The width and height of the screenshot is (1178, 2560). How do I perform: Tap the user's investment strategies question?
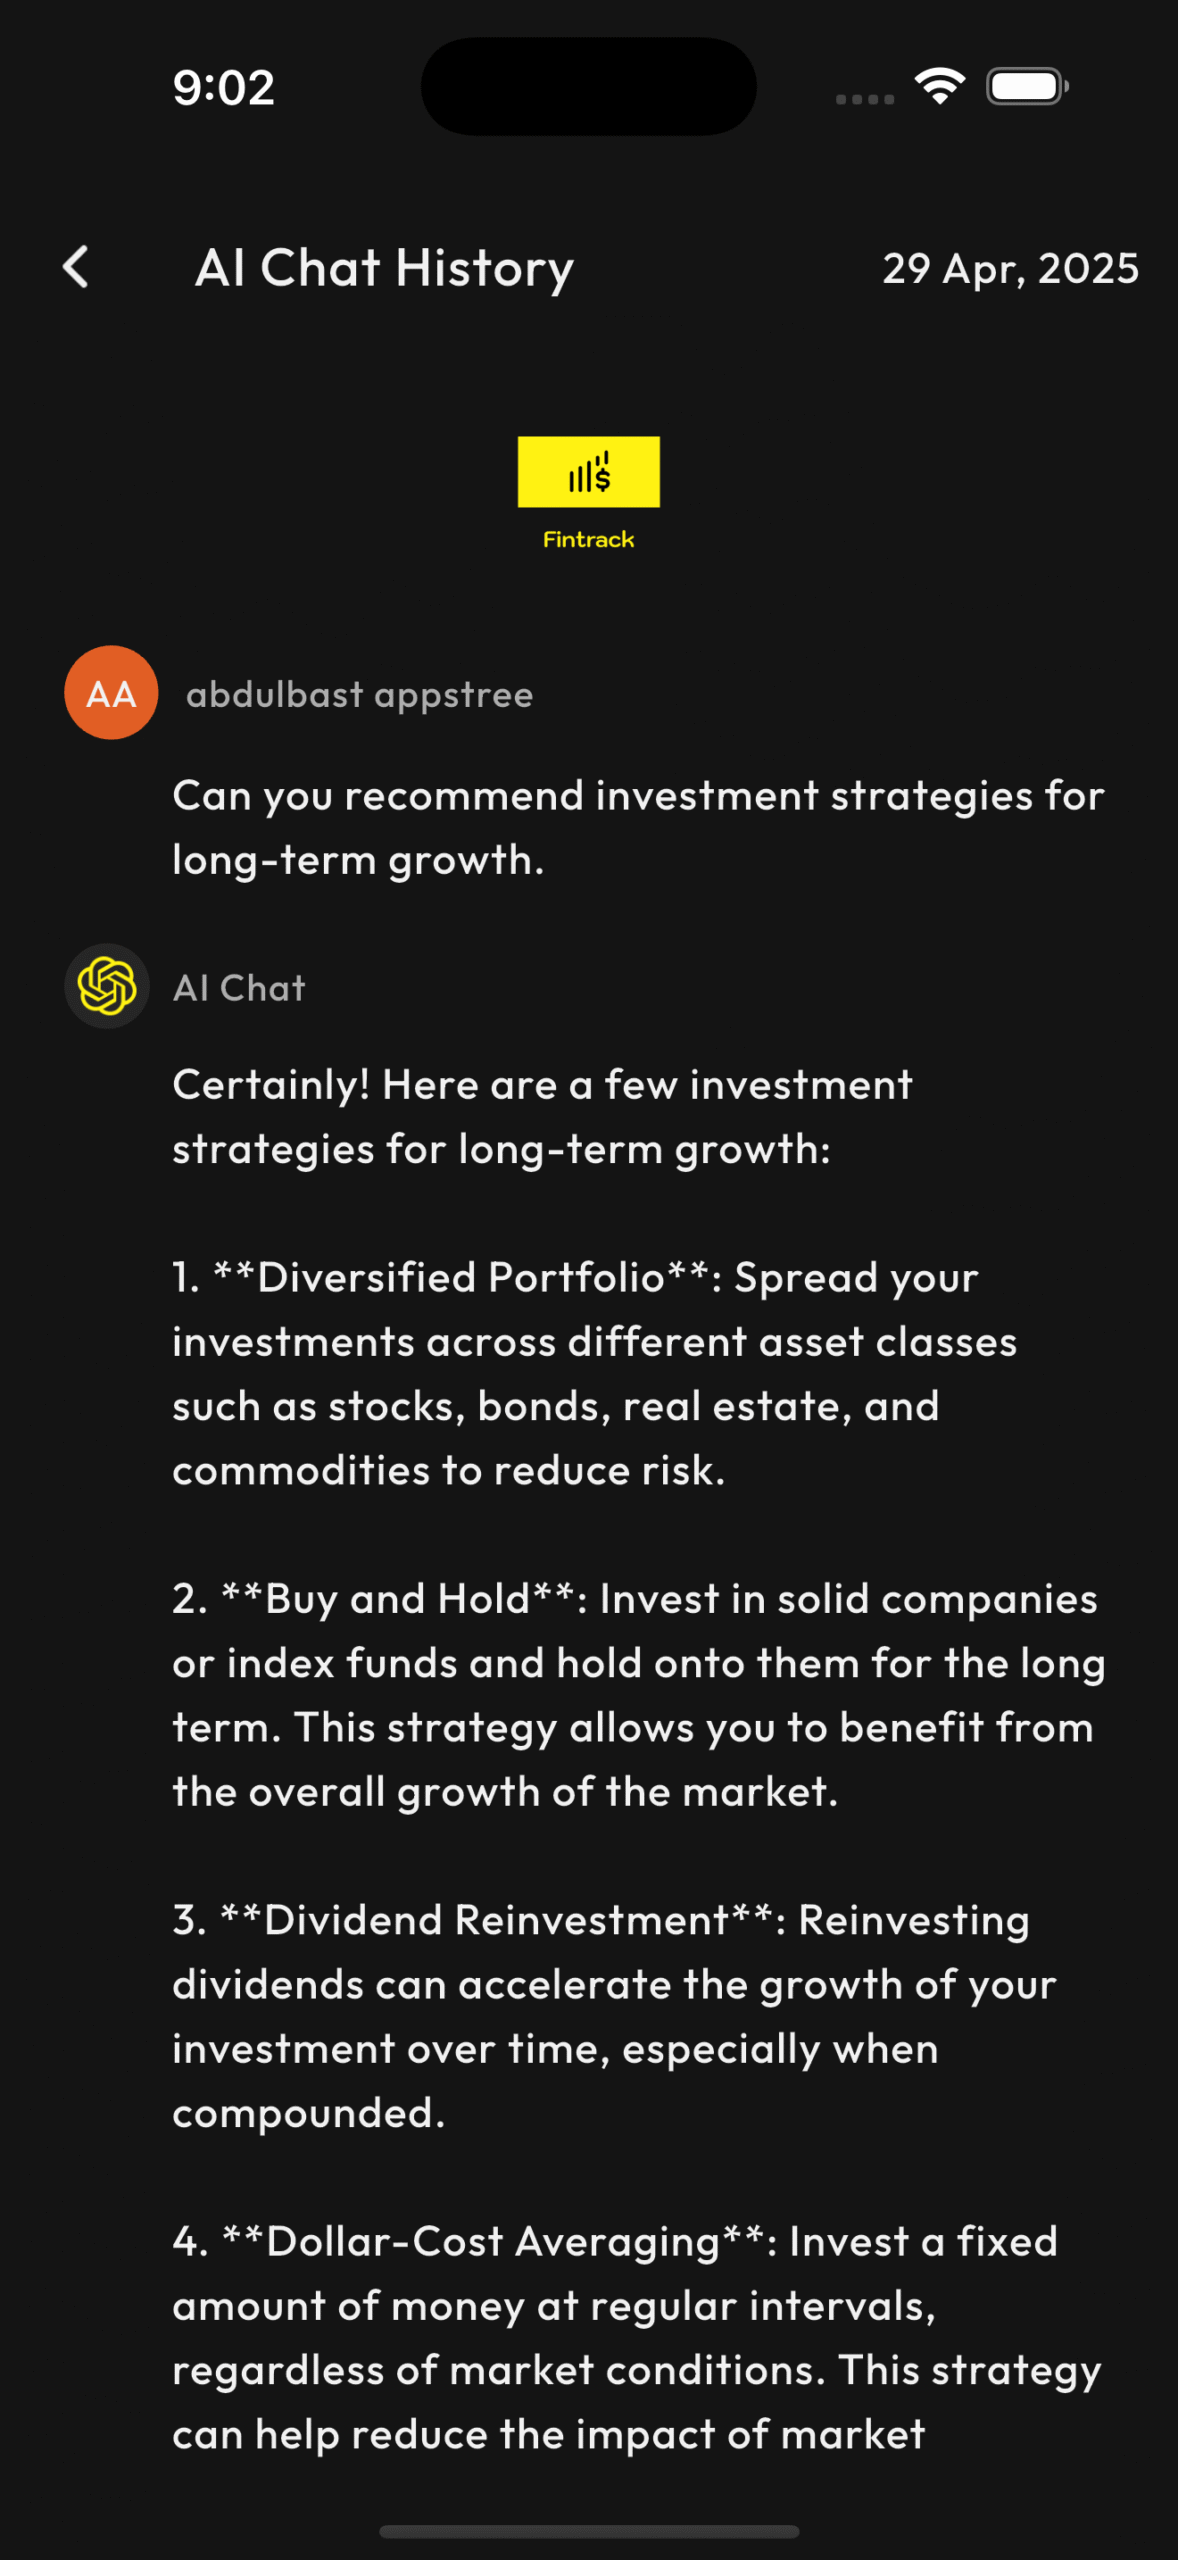(x=638, y=828)
